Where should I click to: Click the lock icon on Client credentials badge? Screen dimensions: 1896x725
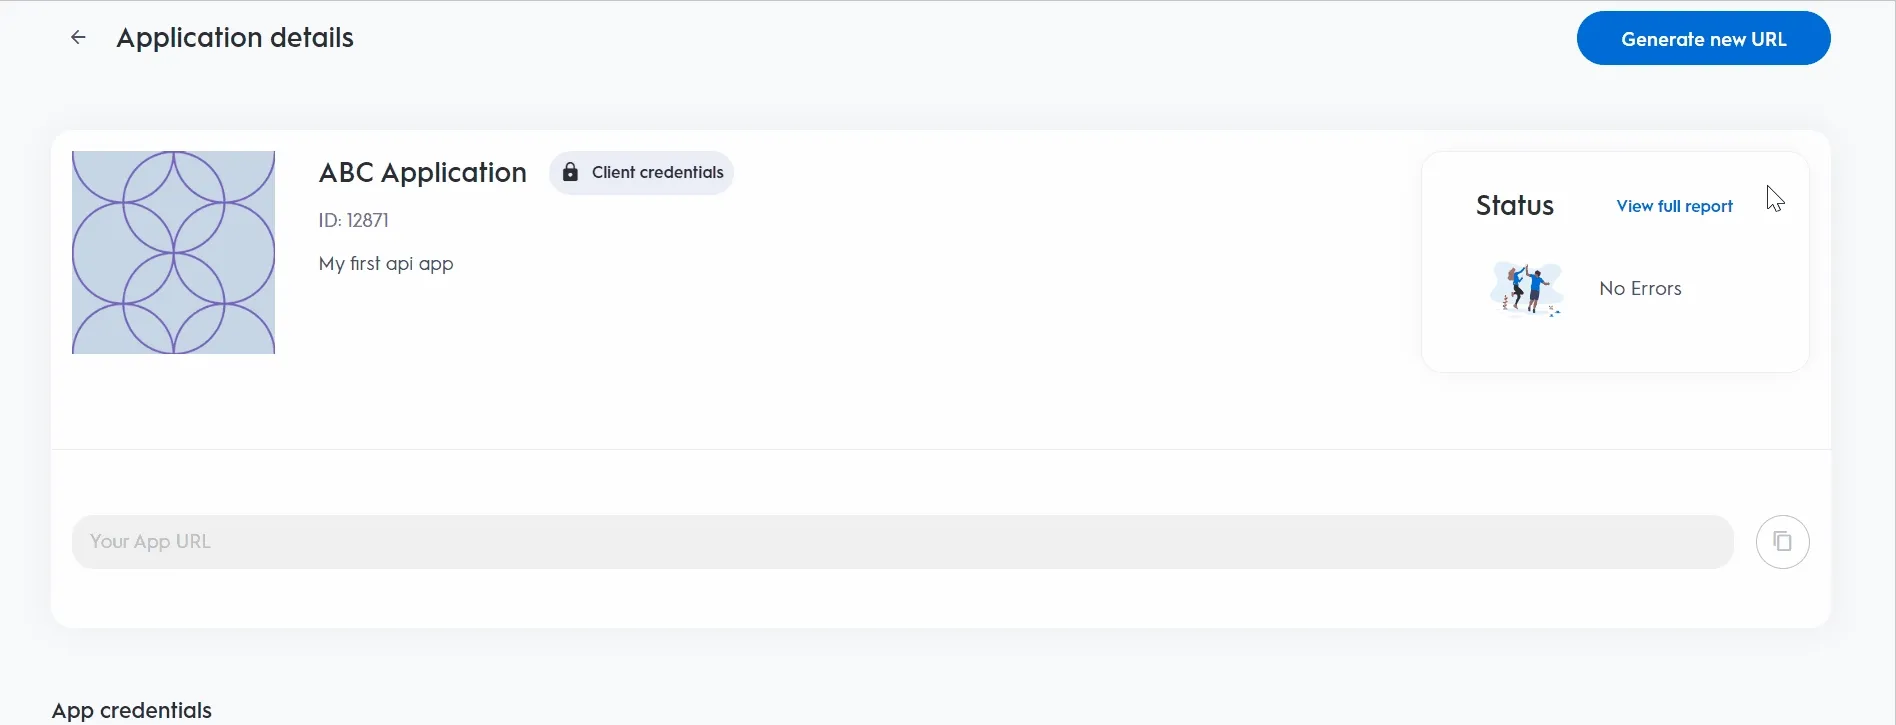(x=569, y=172)
